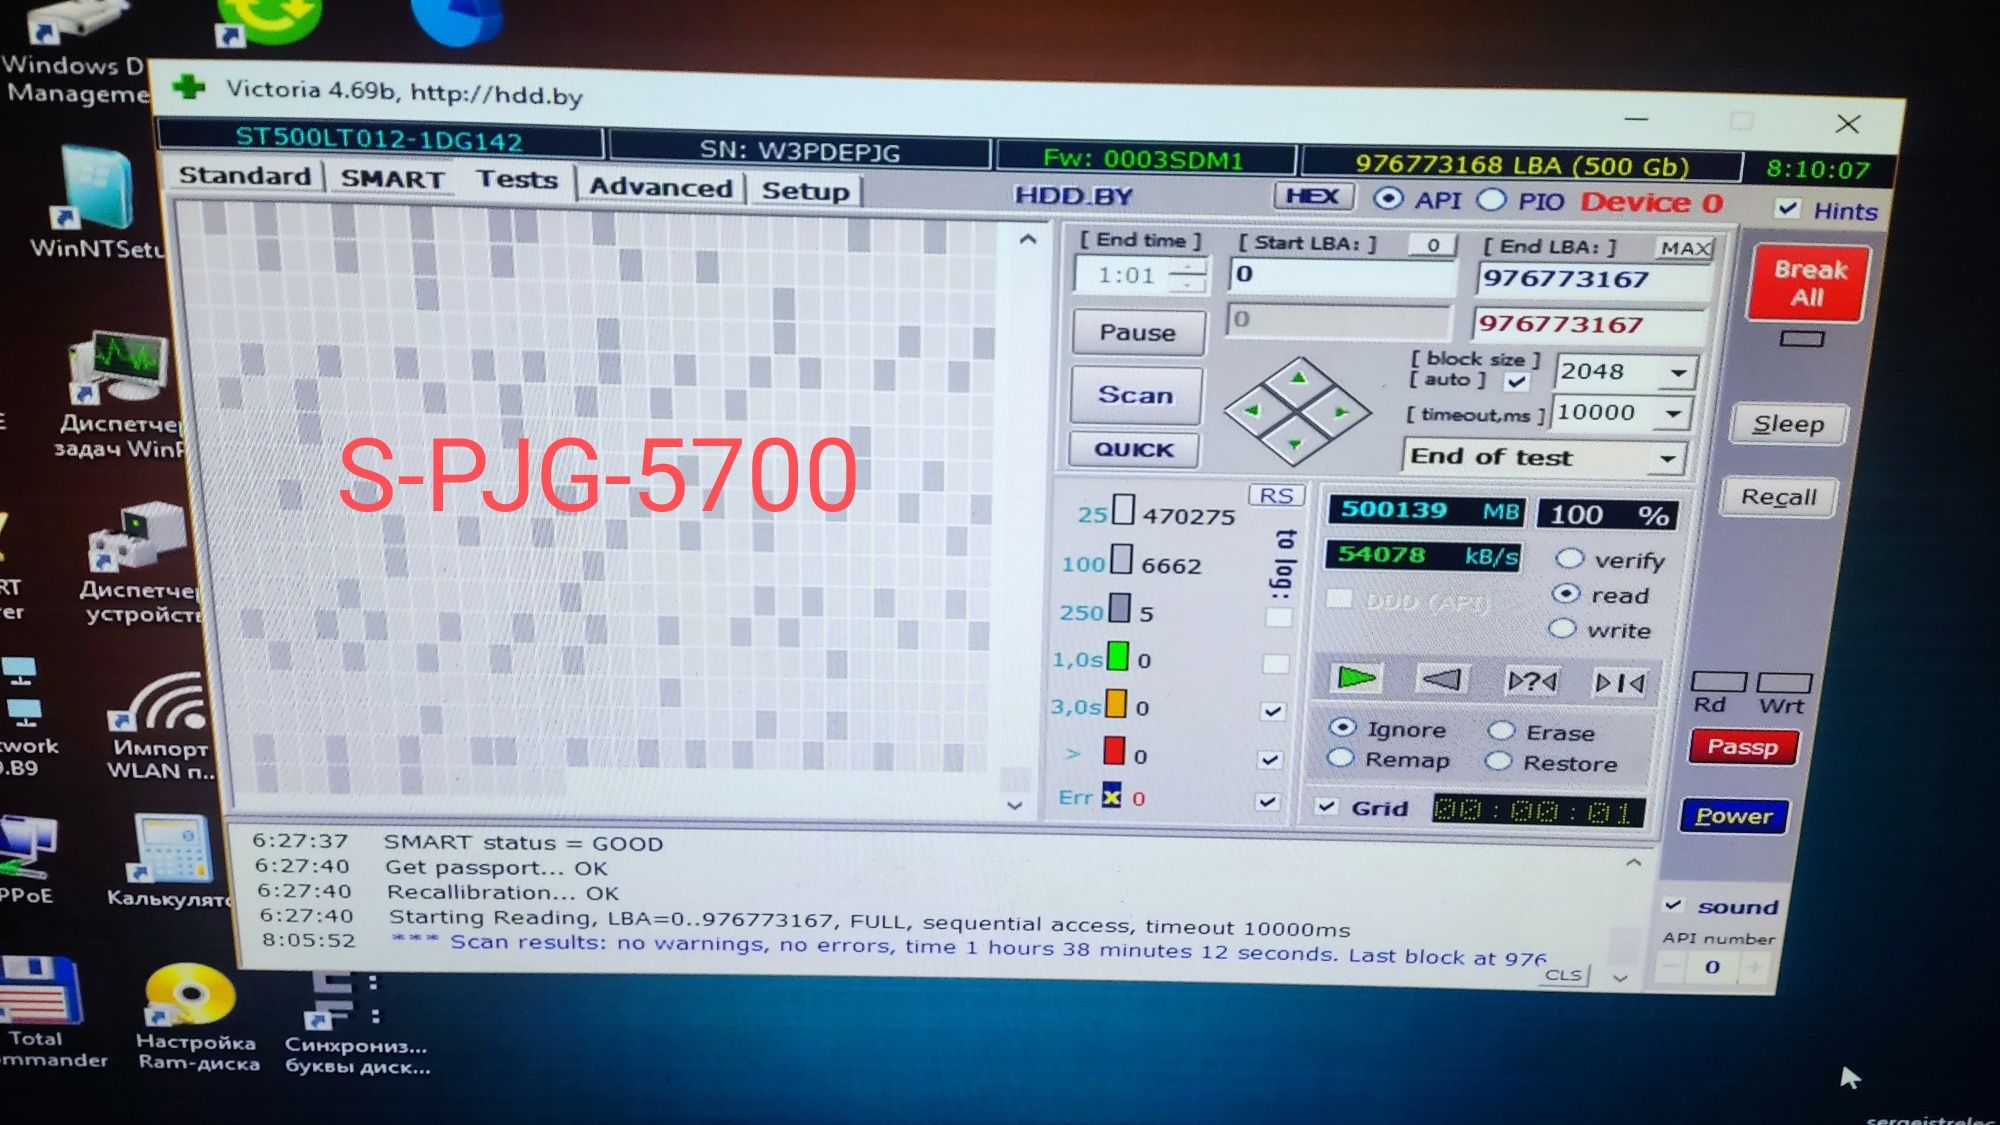Open the Импорт WLAN desktop icon

158,725
